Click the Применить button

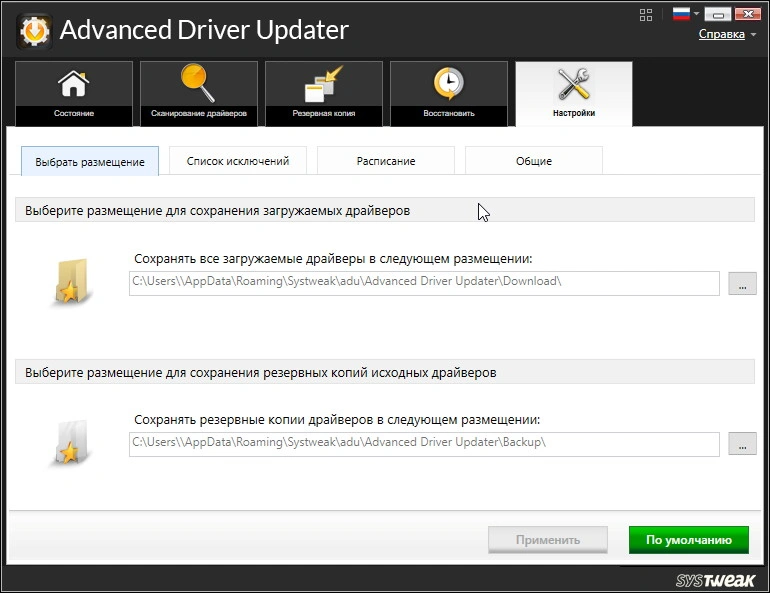548,539
